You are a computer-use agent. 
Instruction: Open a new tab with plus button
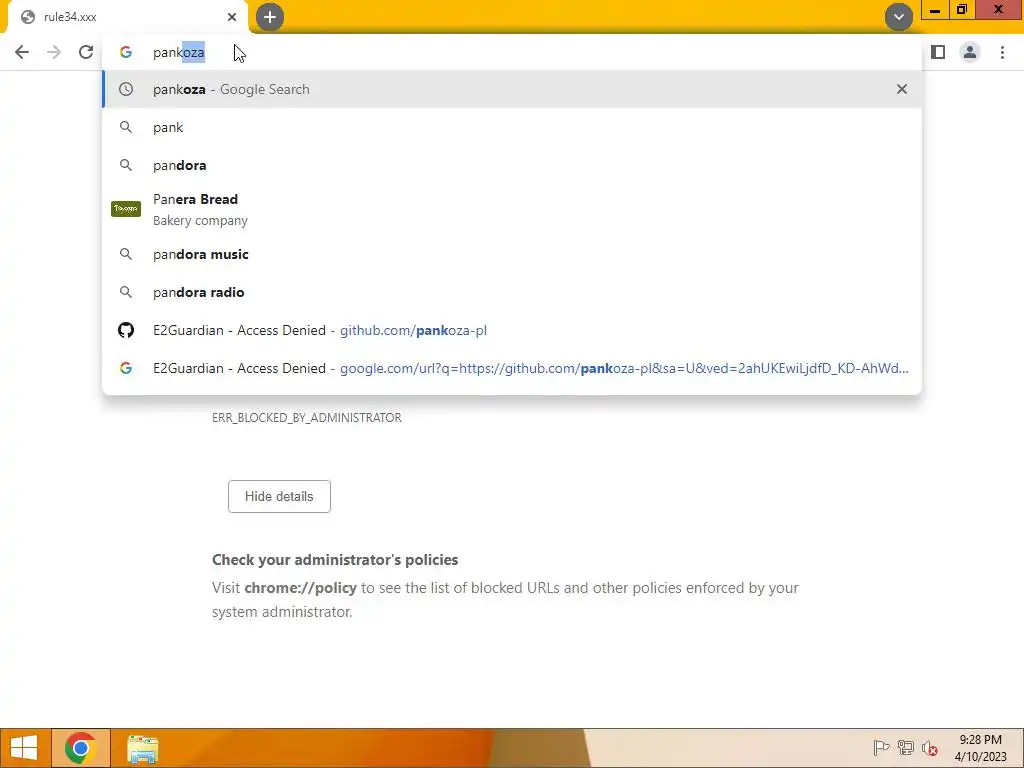pos(270,17)
